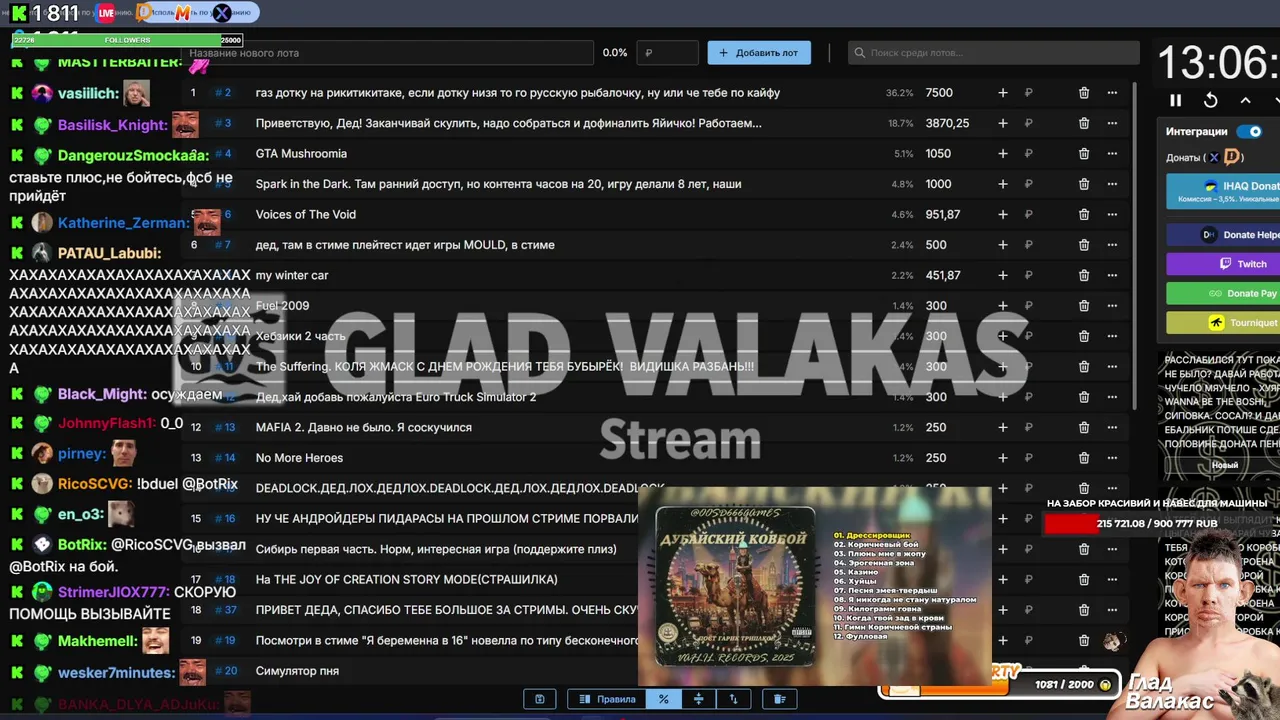Click the Дубайский ковбой album cover
Image resolution: width=1280 pixels, height=720 pixels.
[x=735, y=587]
